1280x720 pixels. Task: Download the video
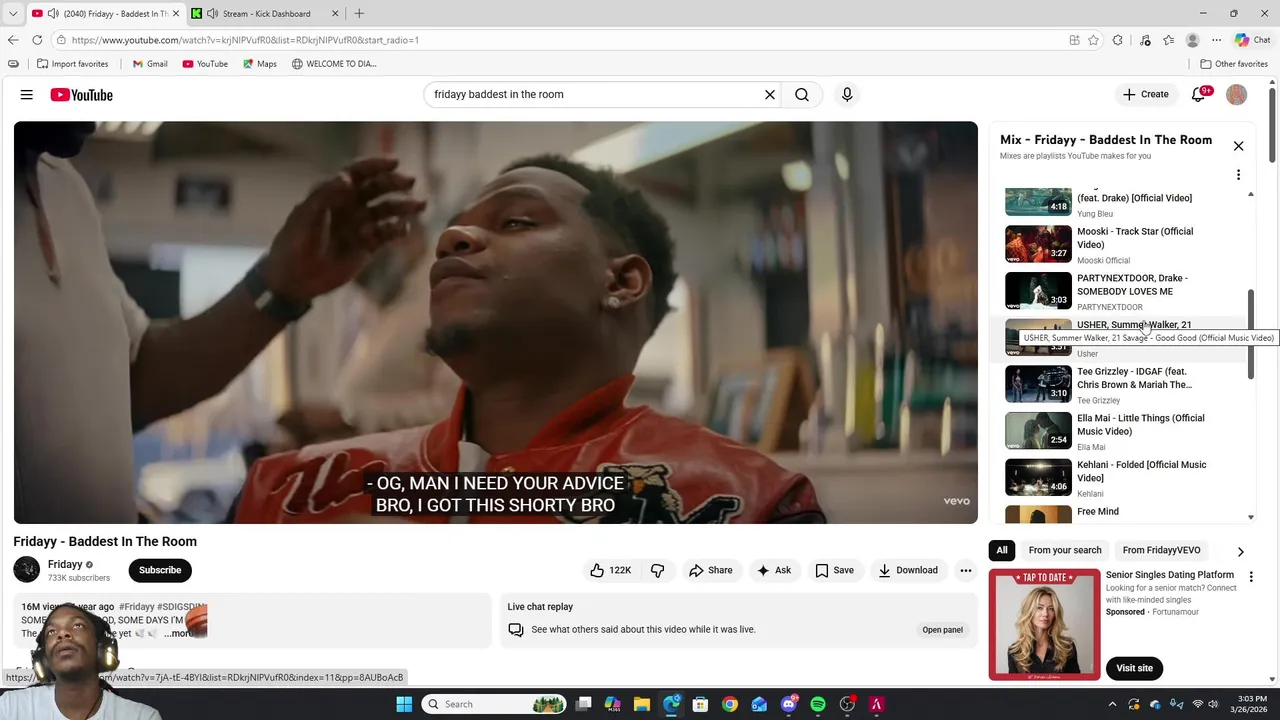[908, 570]
